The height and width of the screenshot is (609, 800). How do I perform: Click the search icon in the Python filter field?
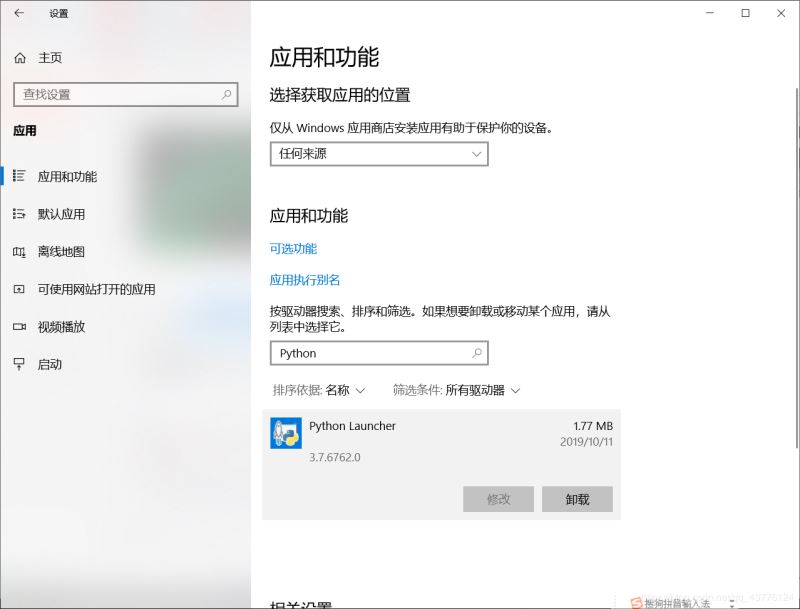tap(478, 353)
